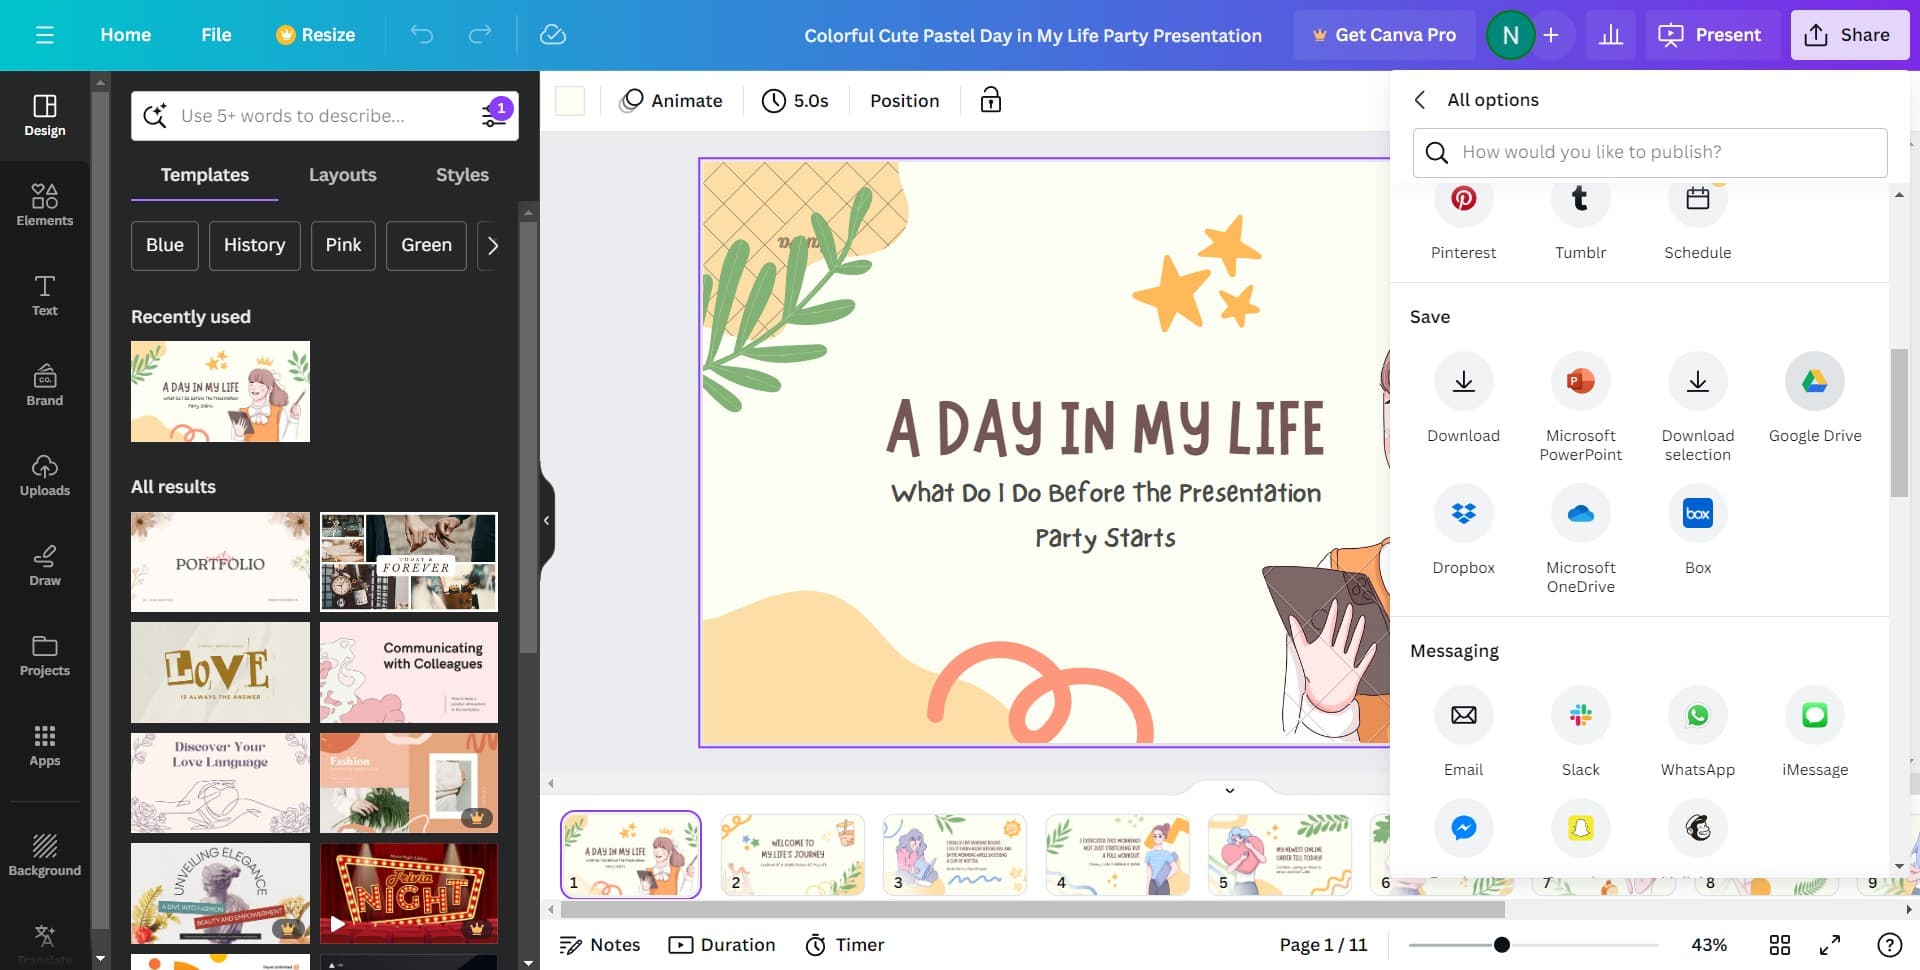Select the Draw tool in sidebar
The height and width of the screenshot is (970, 1920).
[x=44, y=565]
